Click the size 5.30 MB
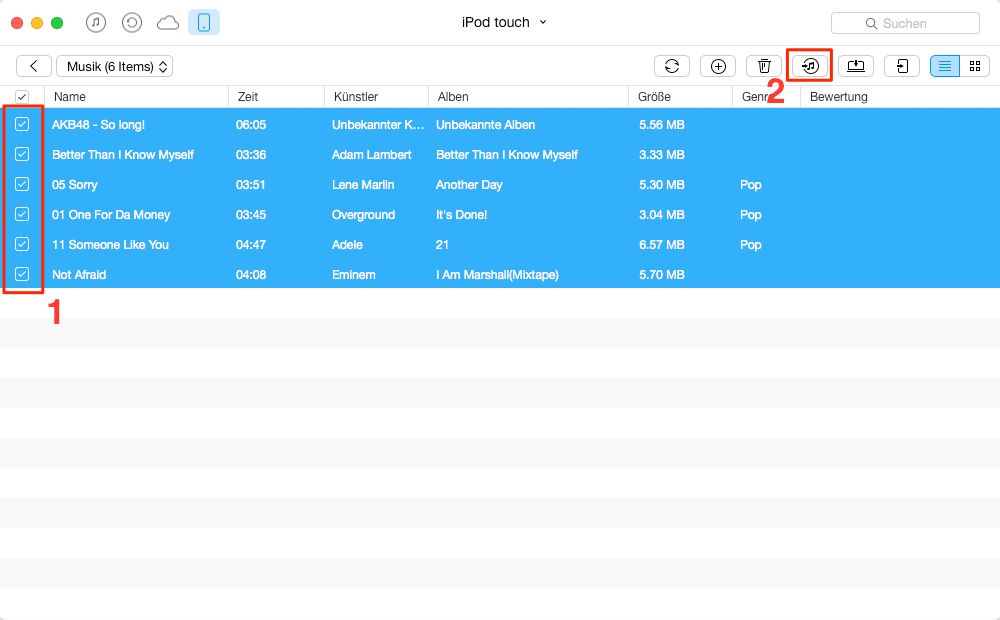 tap(661, 185)
